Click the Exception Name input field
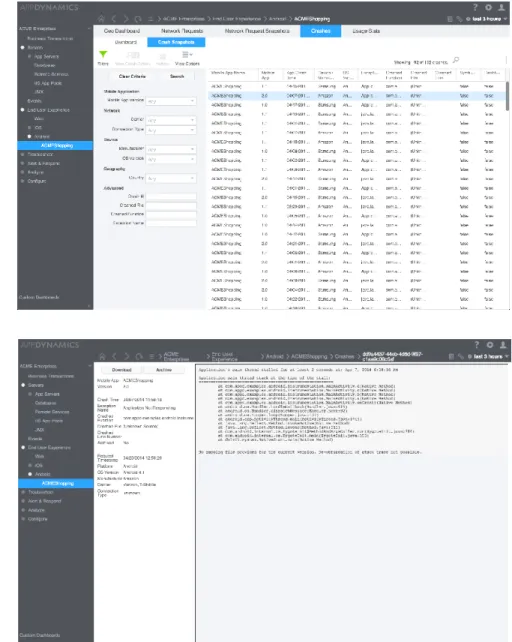This screenshot has height=642, width=512. point(171,224)
